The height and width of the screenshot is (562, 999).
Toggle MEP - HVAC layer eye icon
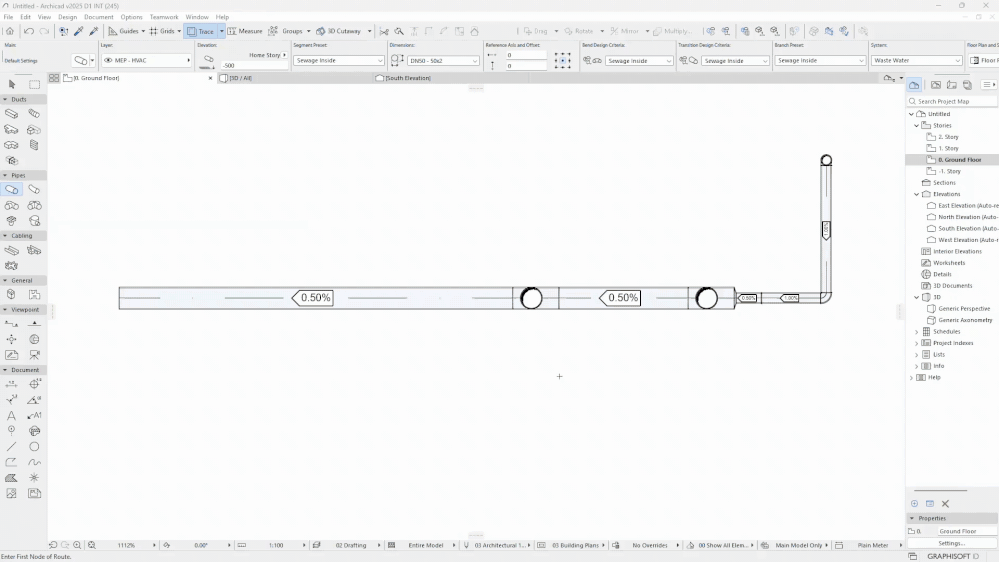(108, 61)
